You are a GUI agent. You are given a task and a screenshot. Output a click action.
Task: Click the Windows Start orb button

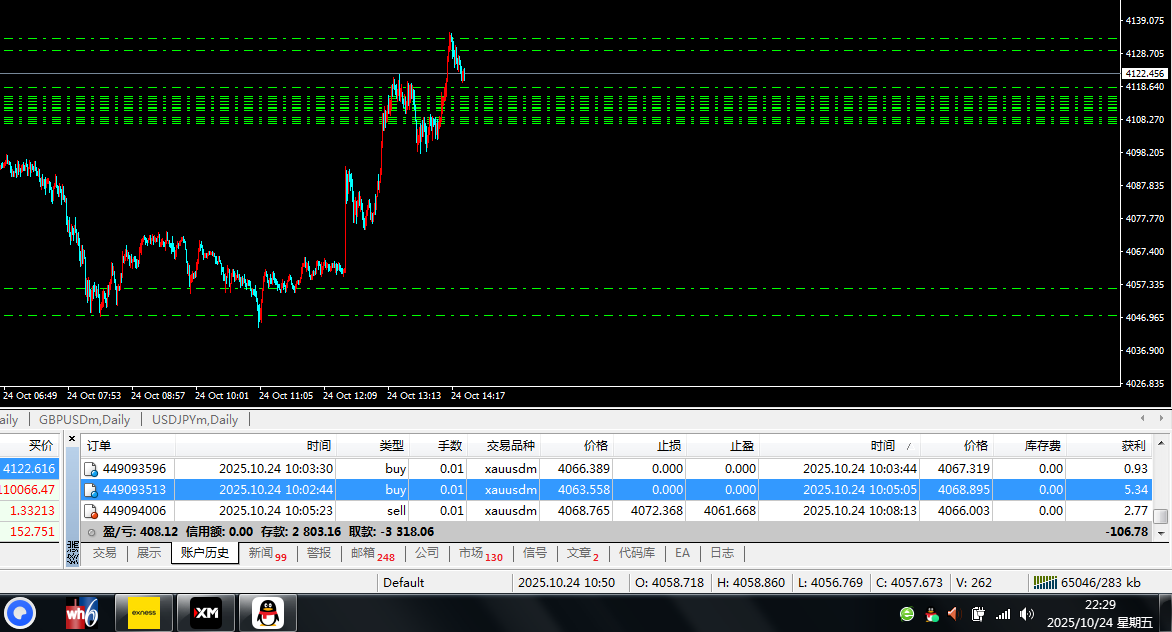coord(20,612)
